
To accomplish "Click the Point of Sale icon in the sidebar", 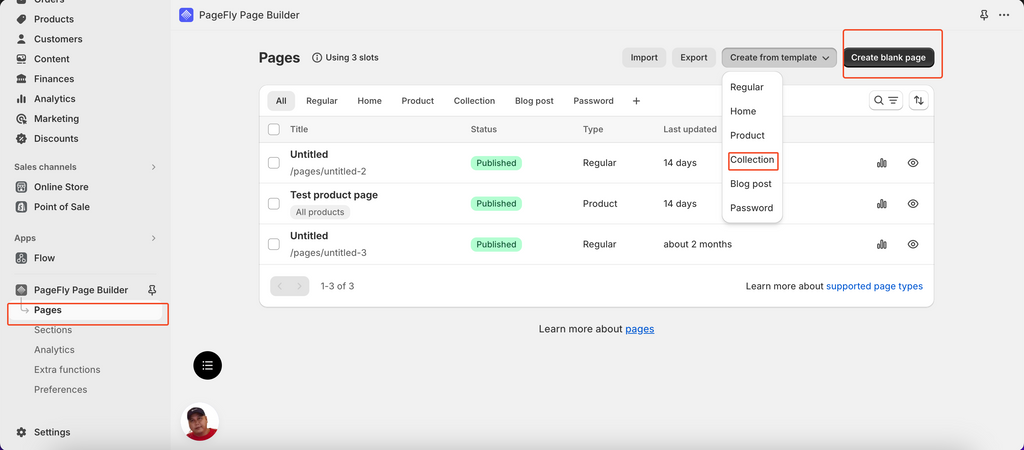I will click(x=22, y=207).
